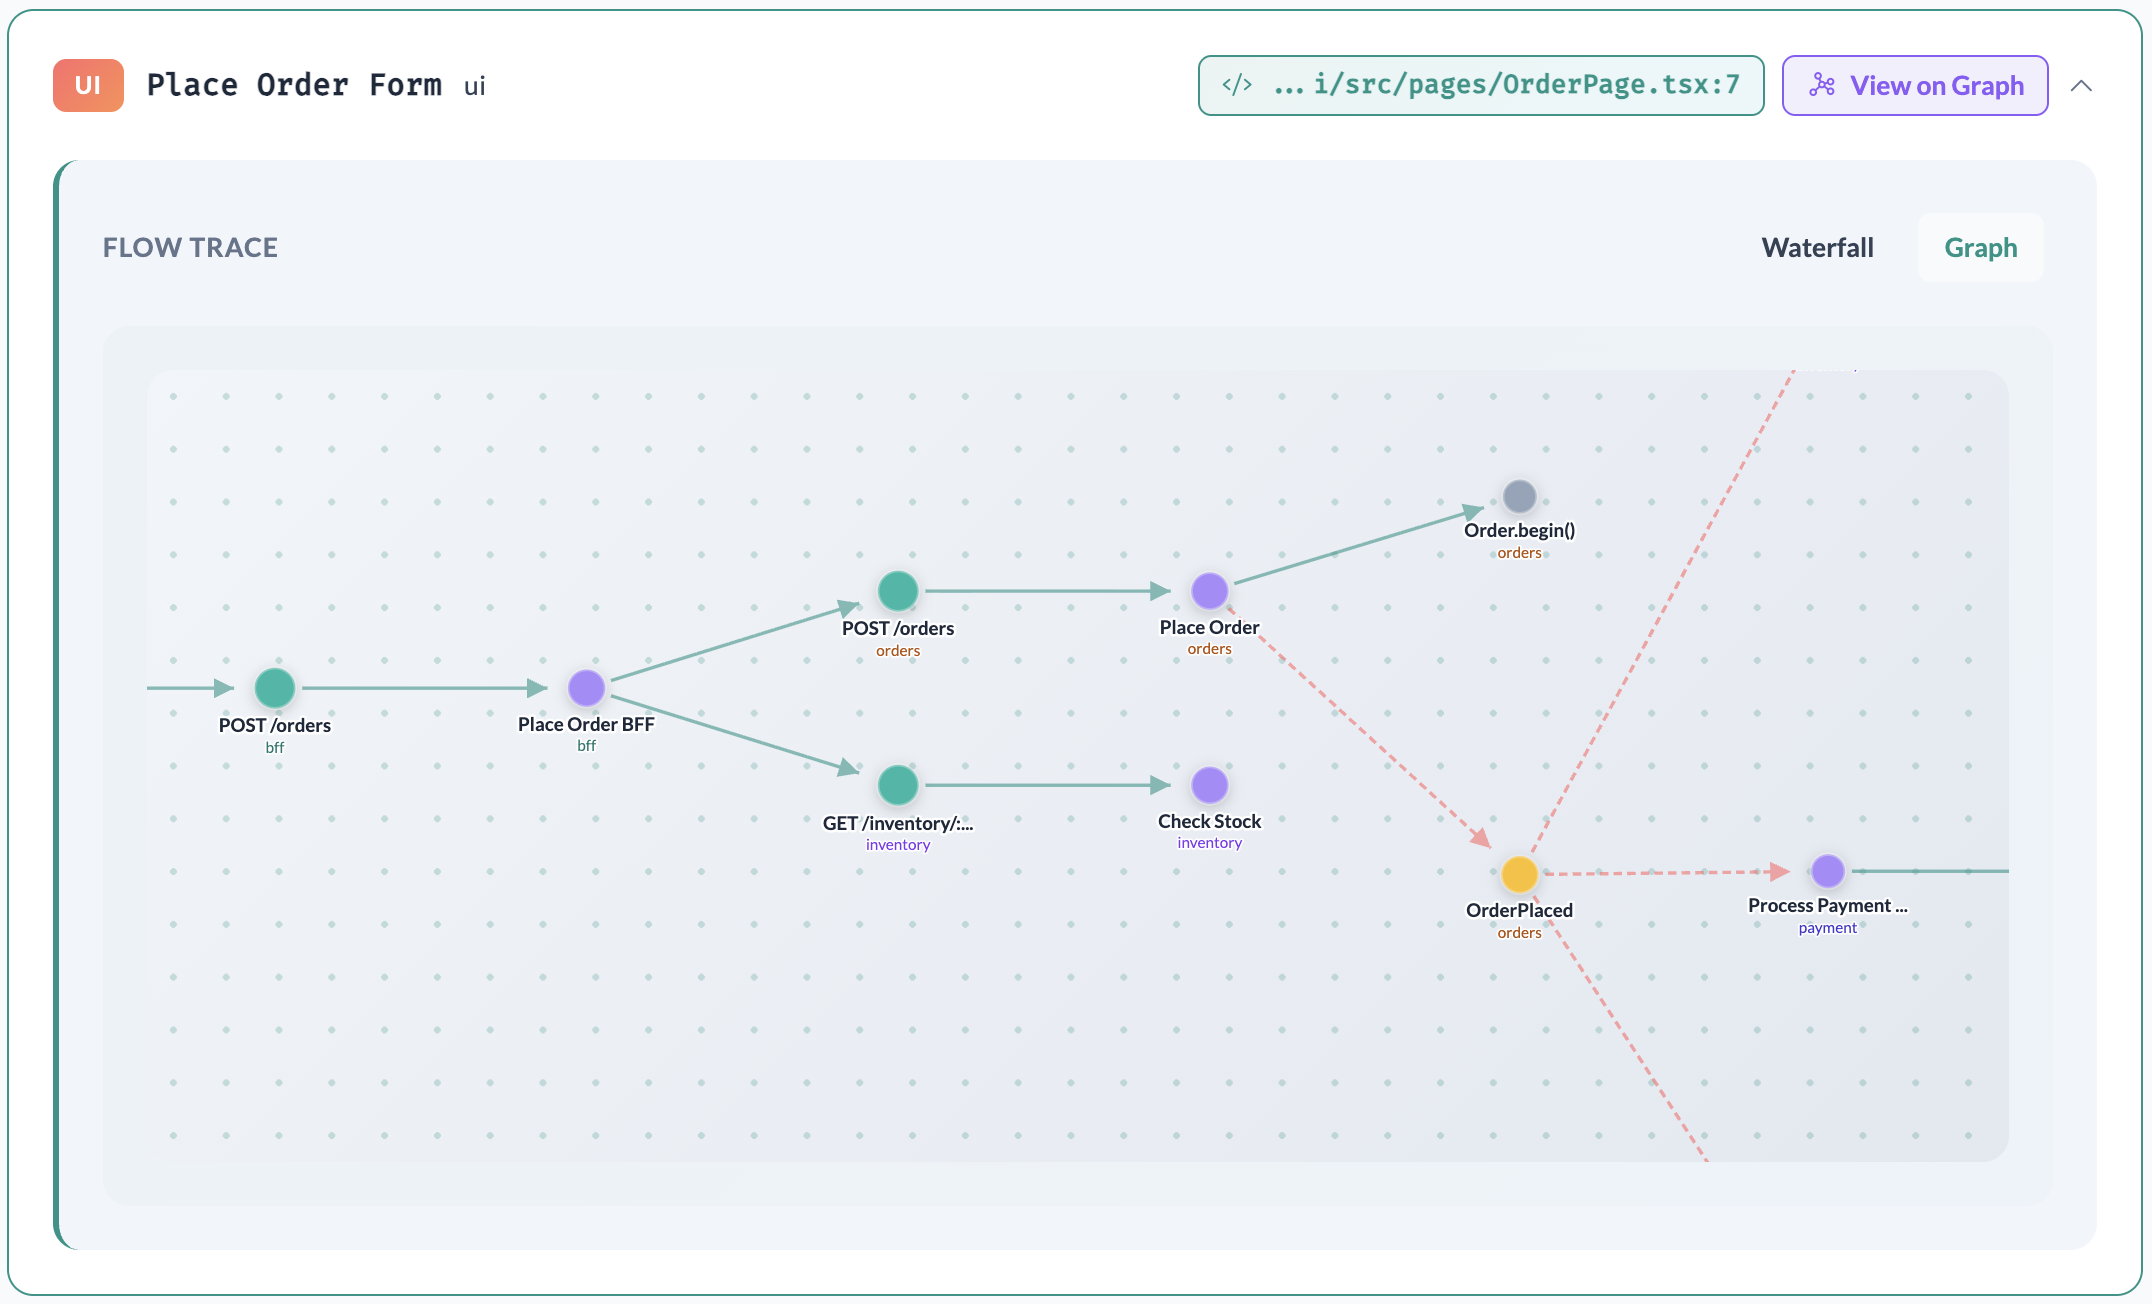This screenshot has width=2152, height=1304.
Task: Select the OrderPlaced event node
Action: [x=1519, y=873]
